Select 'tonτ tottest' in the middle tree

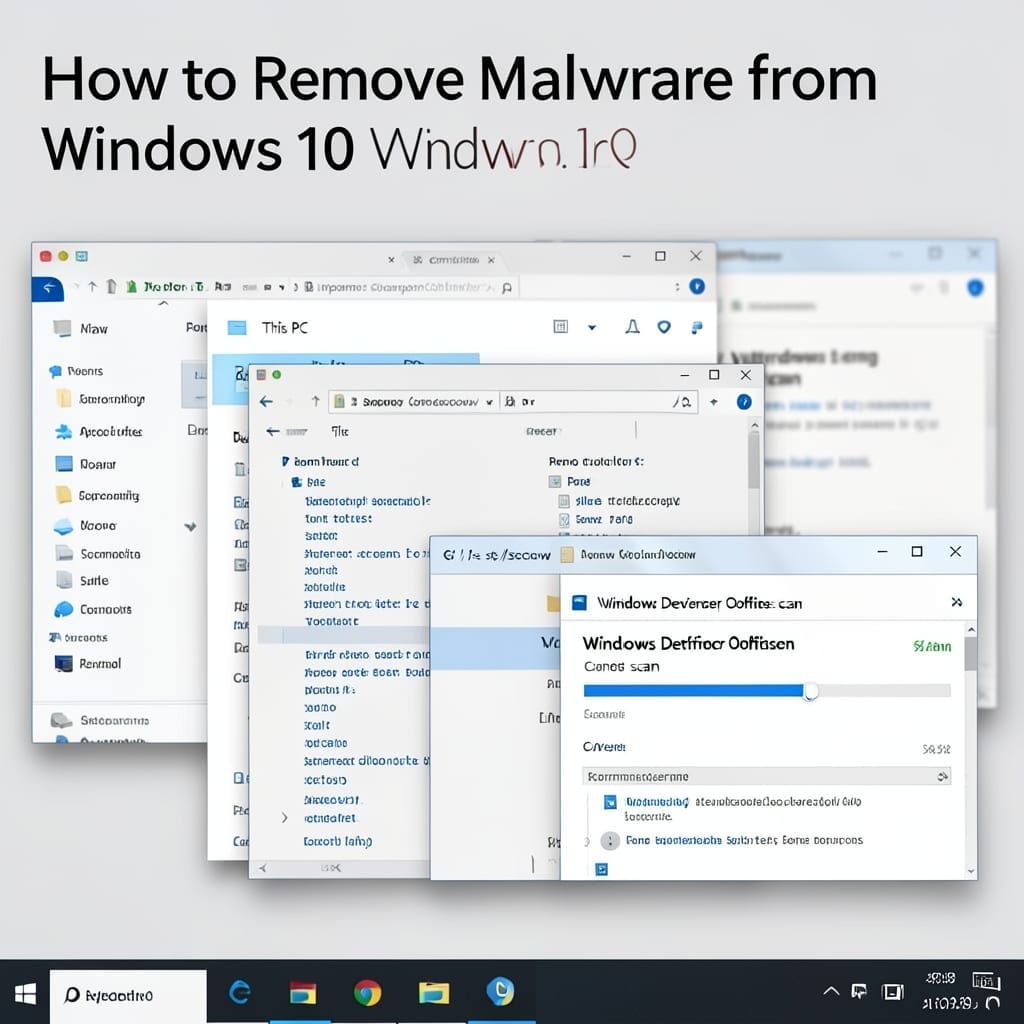[x=338, y=519]
